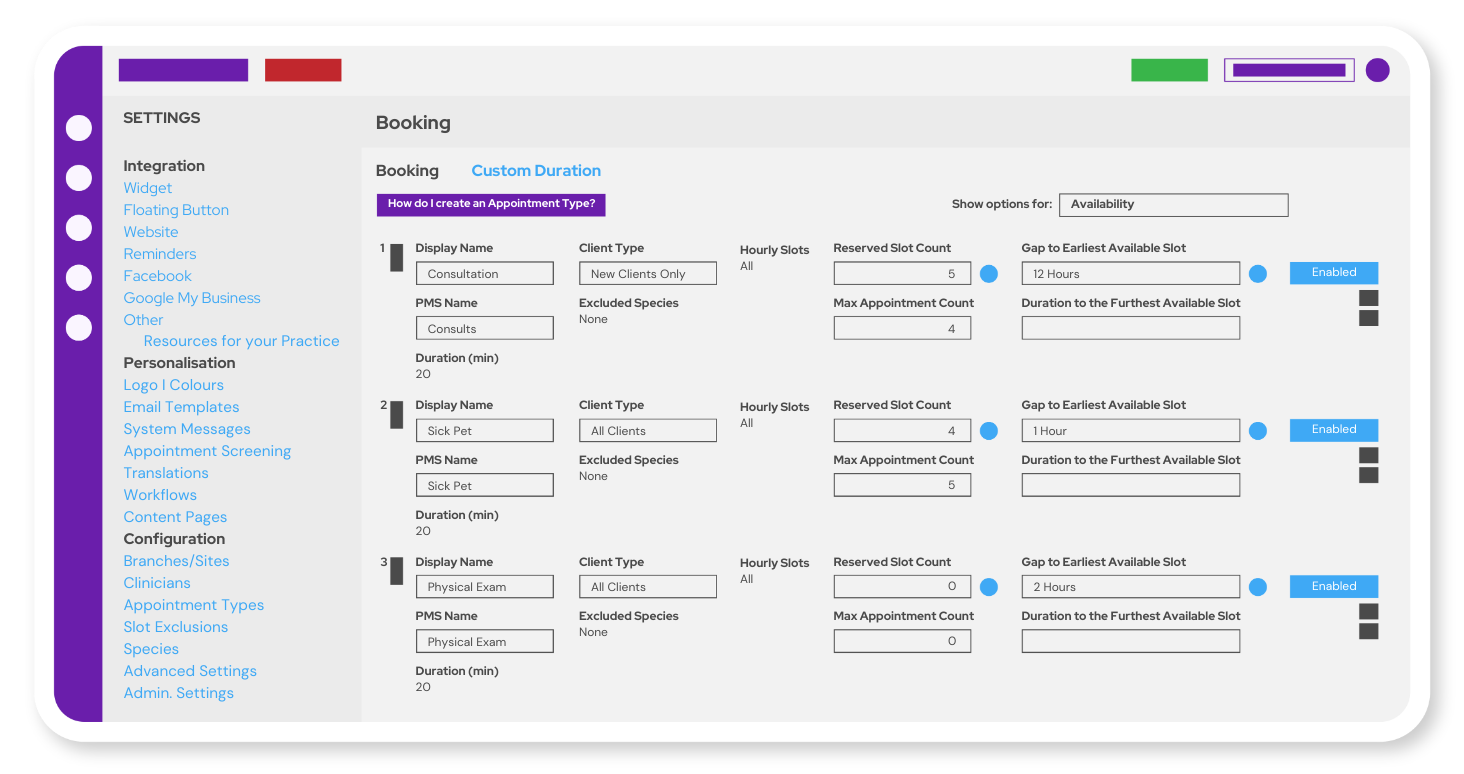Image resolution: width=1464 pixels, height=774 pixels.
Task: Open the Show options for Availability dropdown
Action: [x=1172, y=205]
